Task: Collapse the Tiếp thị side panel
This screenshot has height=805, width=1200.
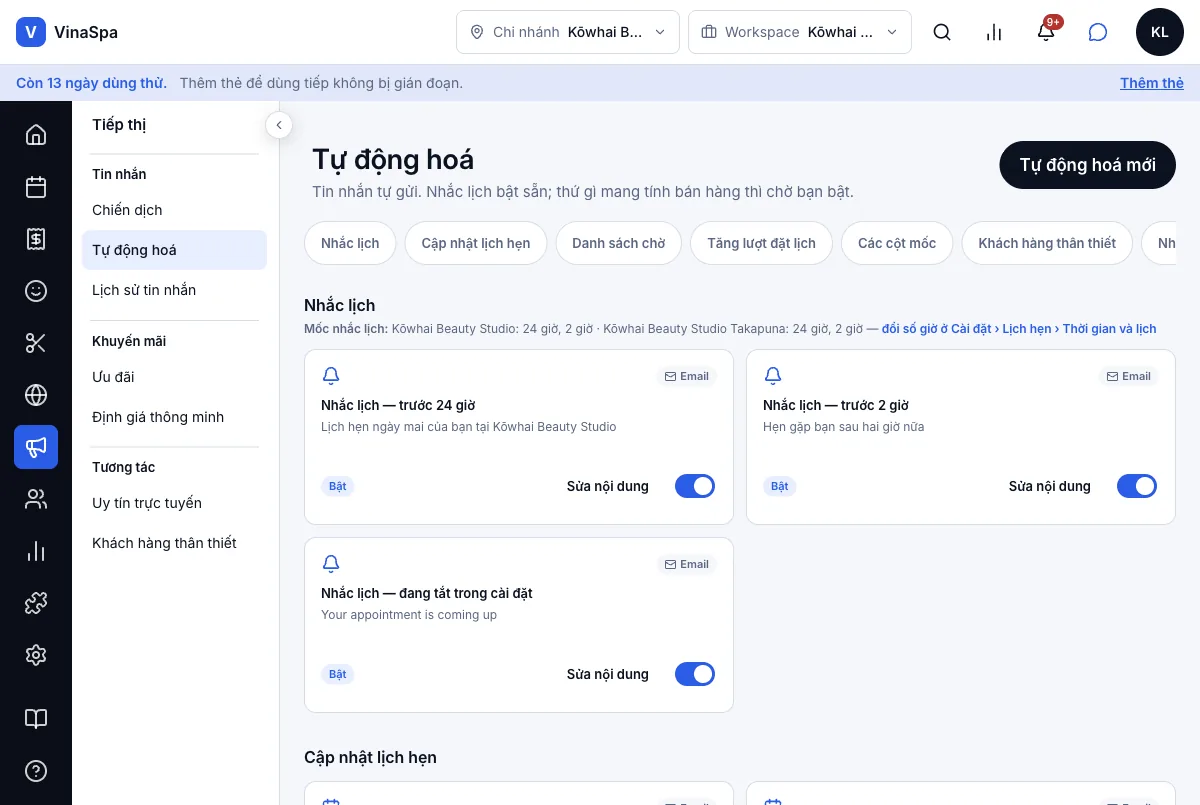Action: point(278,125)
